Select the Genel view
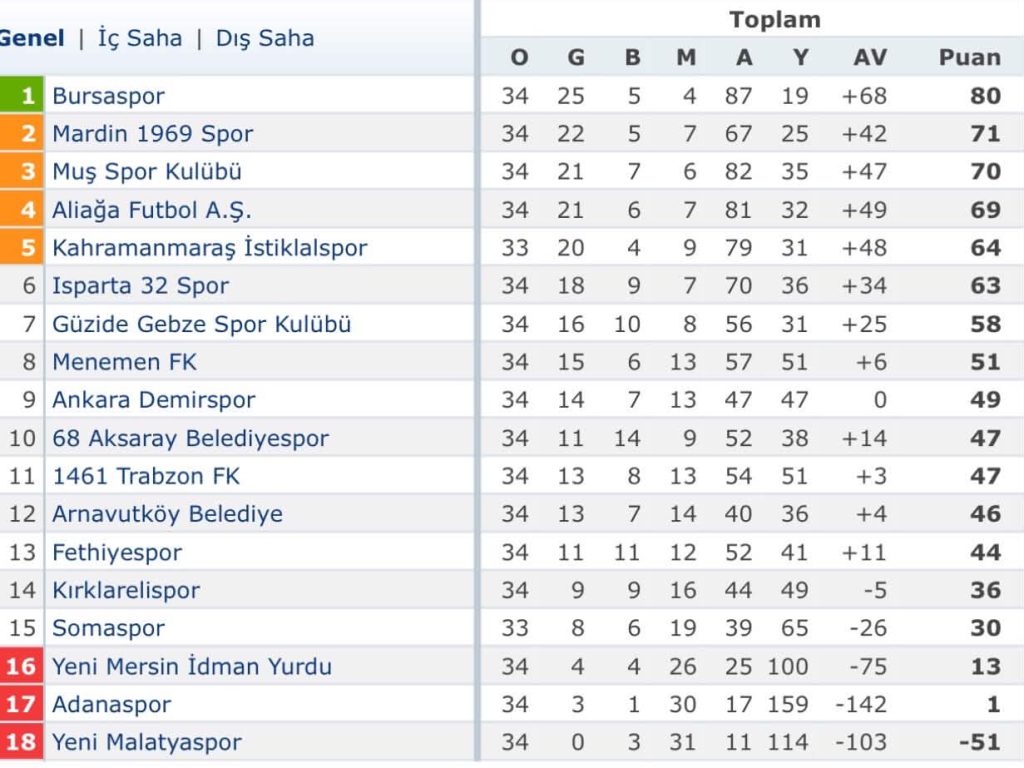The image size is (1024, 768). point(31,38)
